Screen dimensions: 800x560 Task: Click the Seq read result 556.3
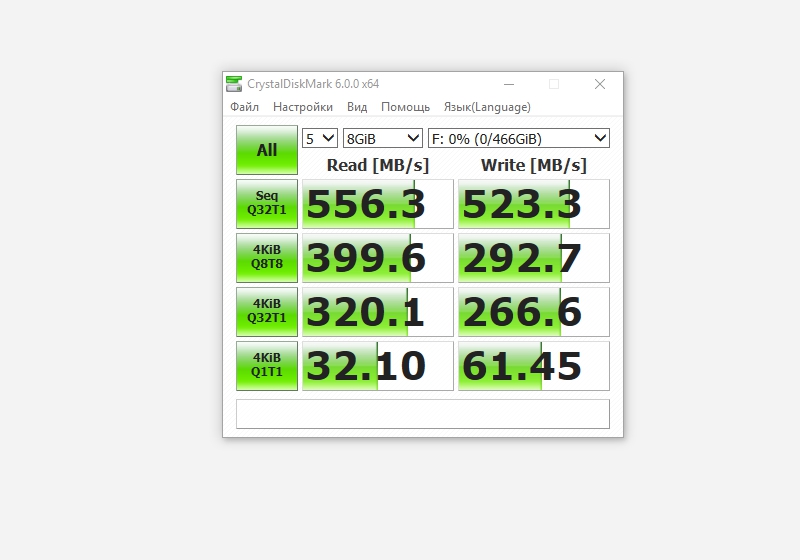click(x=378, y=203)
